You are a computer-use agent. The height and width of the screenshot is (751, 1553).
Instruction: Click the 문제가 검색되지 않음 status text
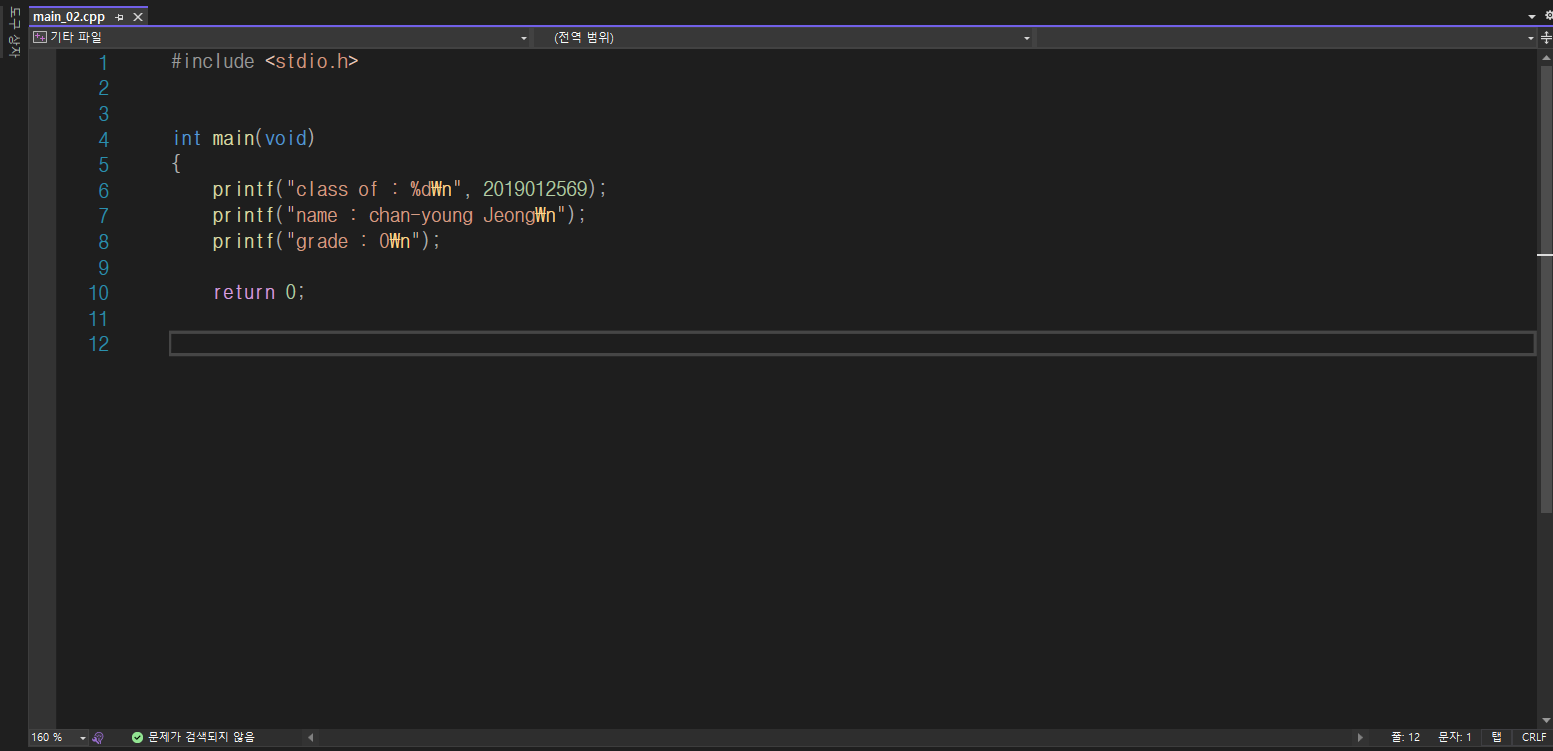point(201,737)
